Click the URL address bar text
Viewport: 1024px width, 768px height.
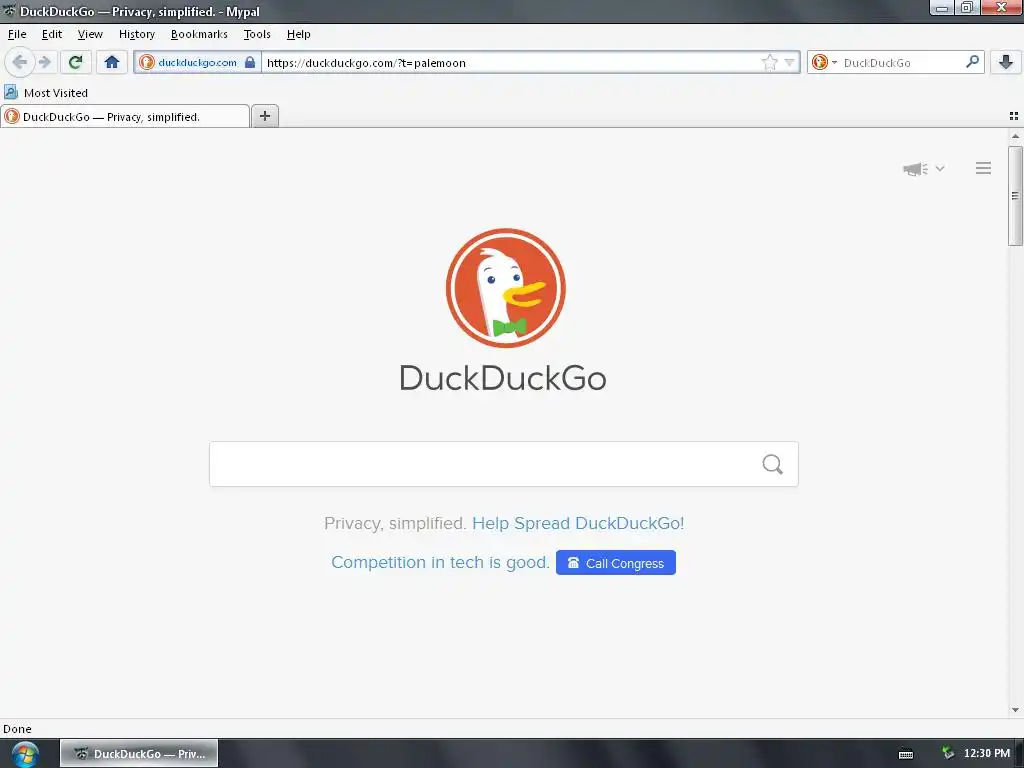point(366,63)
